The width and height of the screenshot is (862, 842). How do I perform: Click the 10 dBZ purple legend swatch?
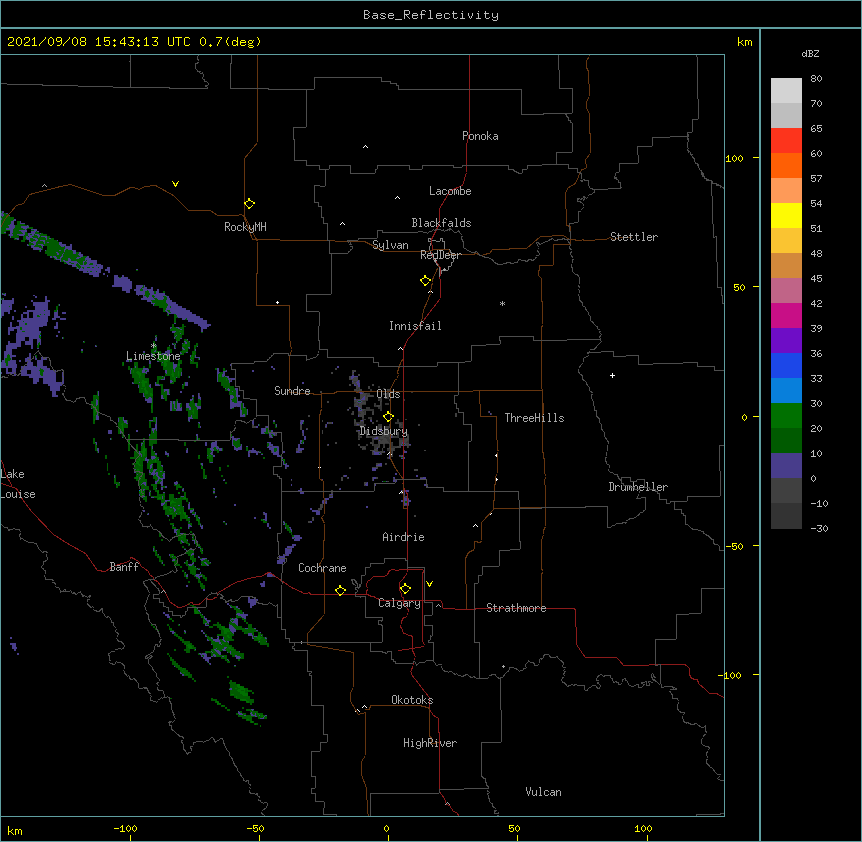tap(786, 466)
